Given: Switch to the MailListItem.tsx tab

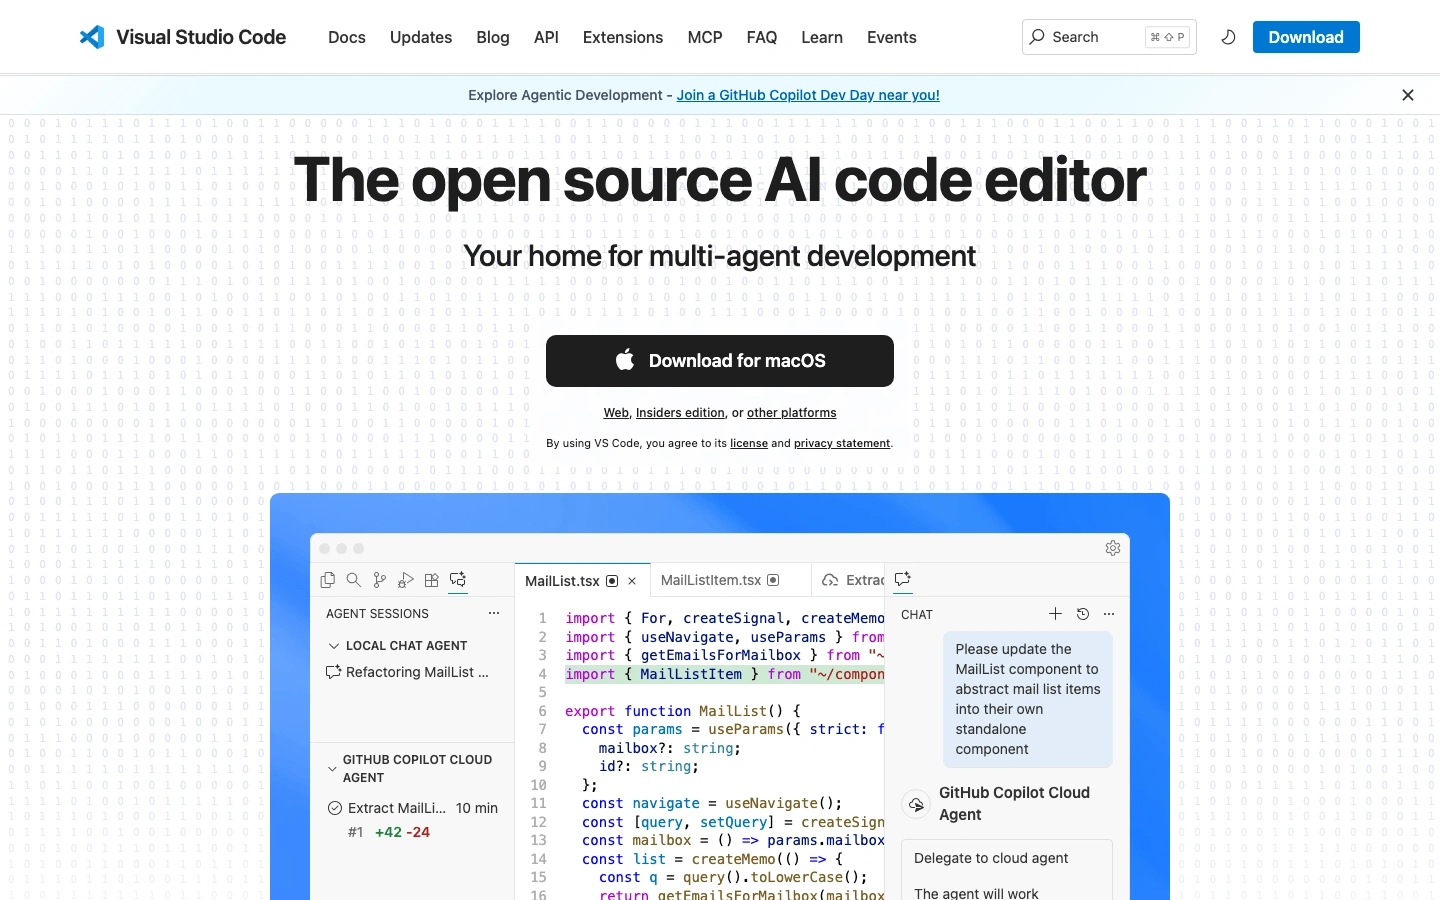Looking at the screenshot, I should click(710, 580).
